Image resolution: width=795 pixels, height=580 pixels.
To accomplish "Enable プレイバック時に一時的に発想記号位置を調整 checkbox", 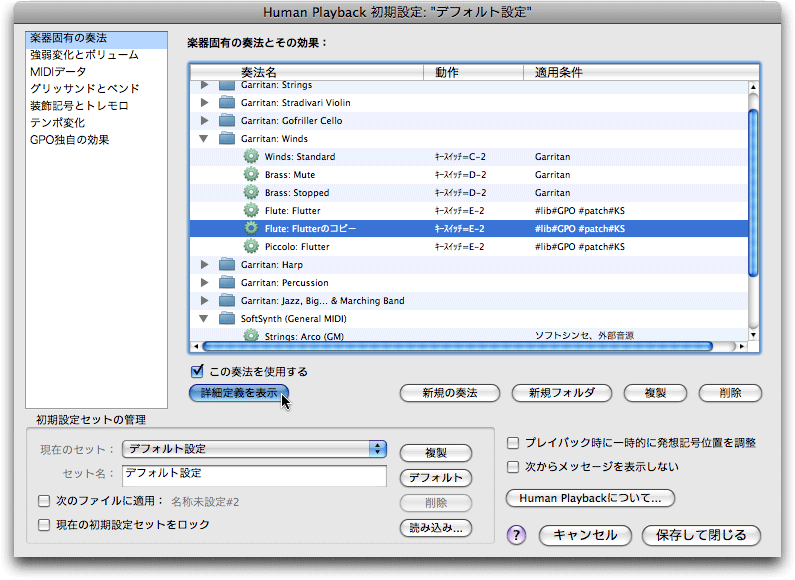I will 513,443.
